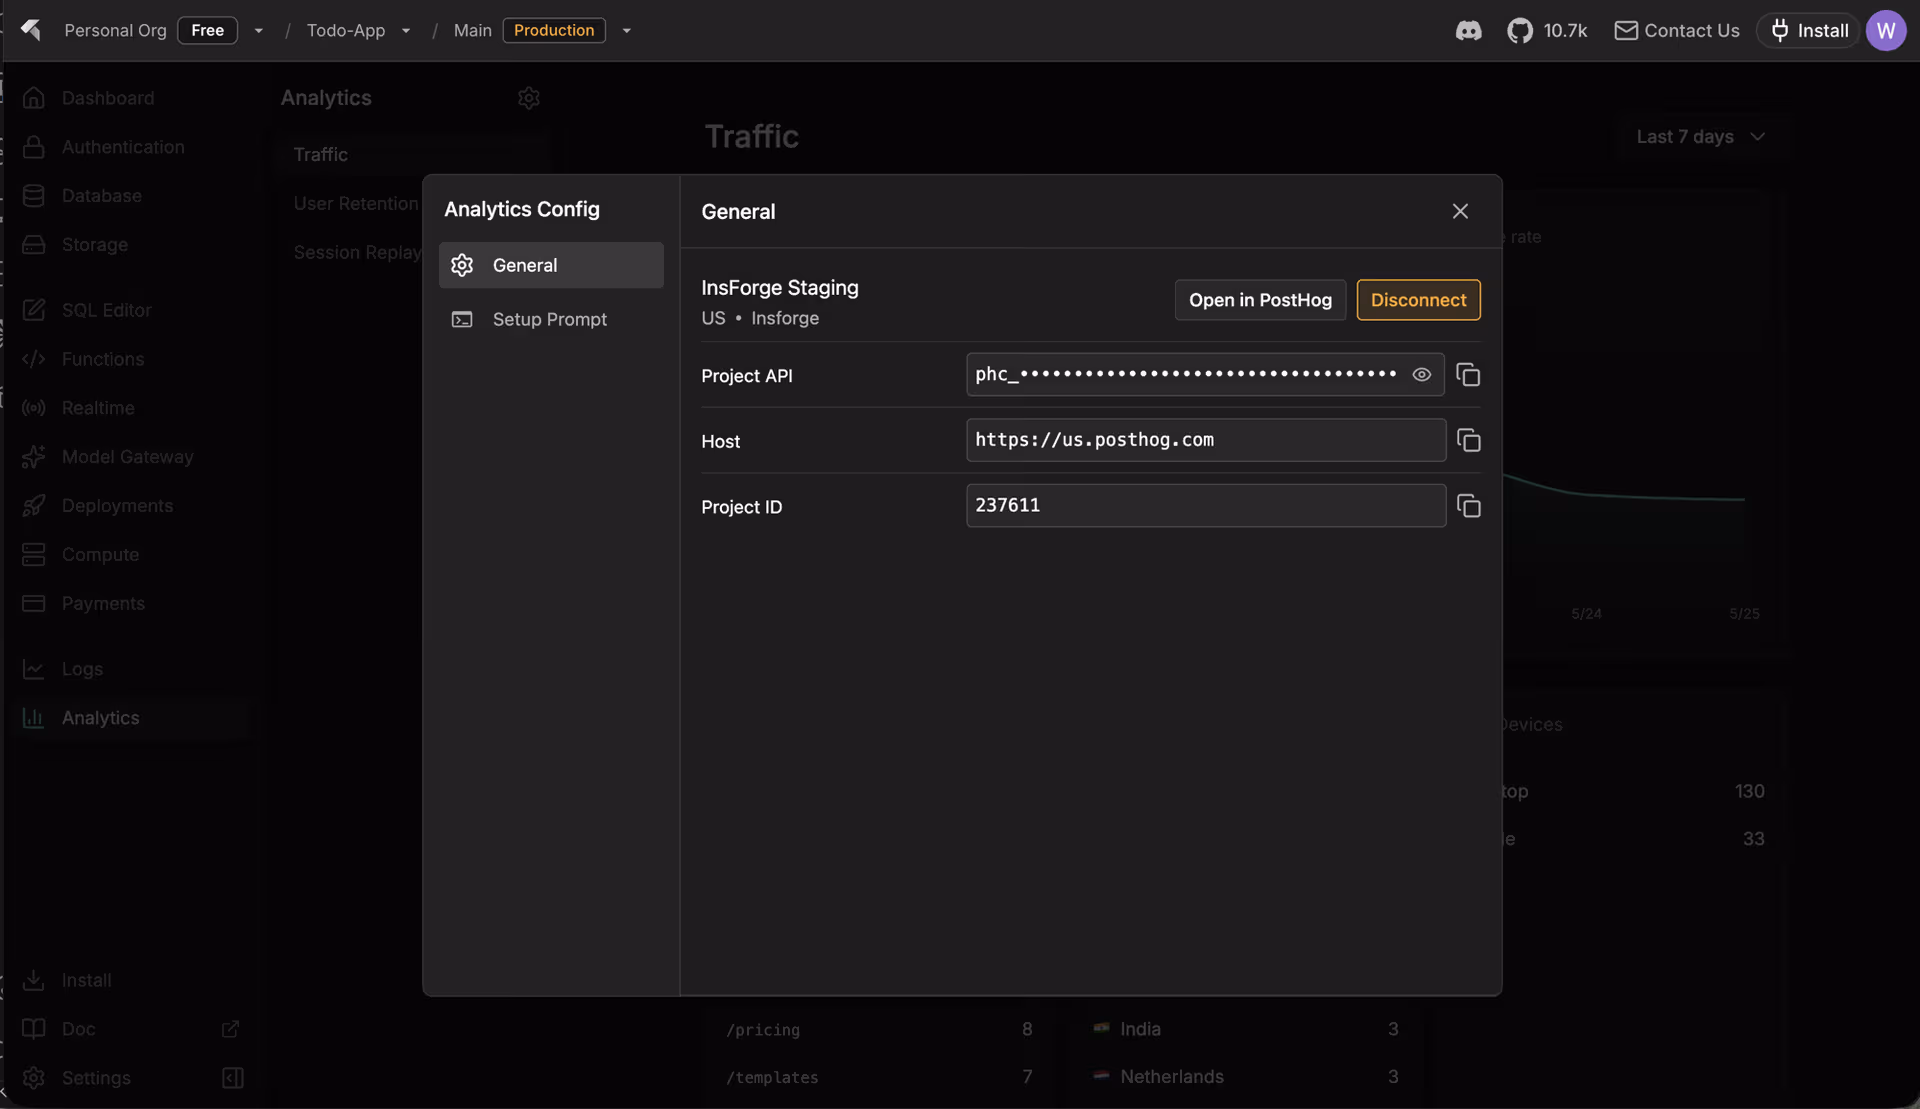Viewport: 1920px width, 1109px height.
Task: Click the Netherlands country row
Action: coord(1246,1077)
